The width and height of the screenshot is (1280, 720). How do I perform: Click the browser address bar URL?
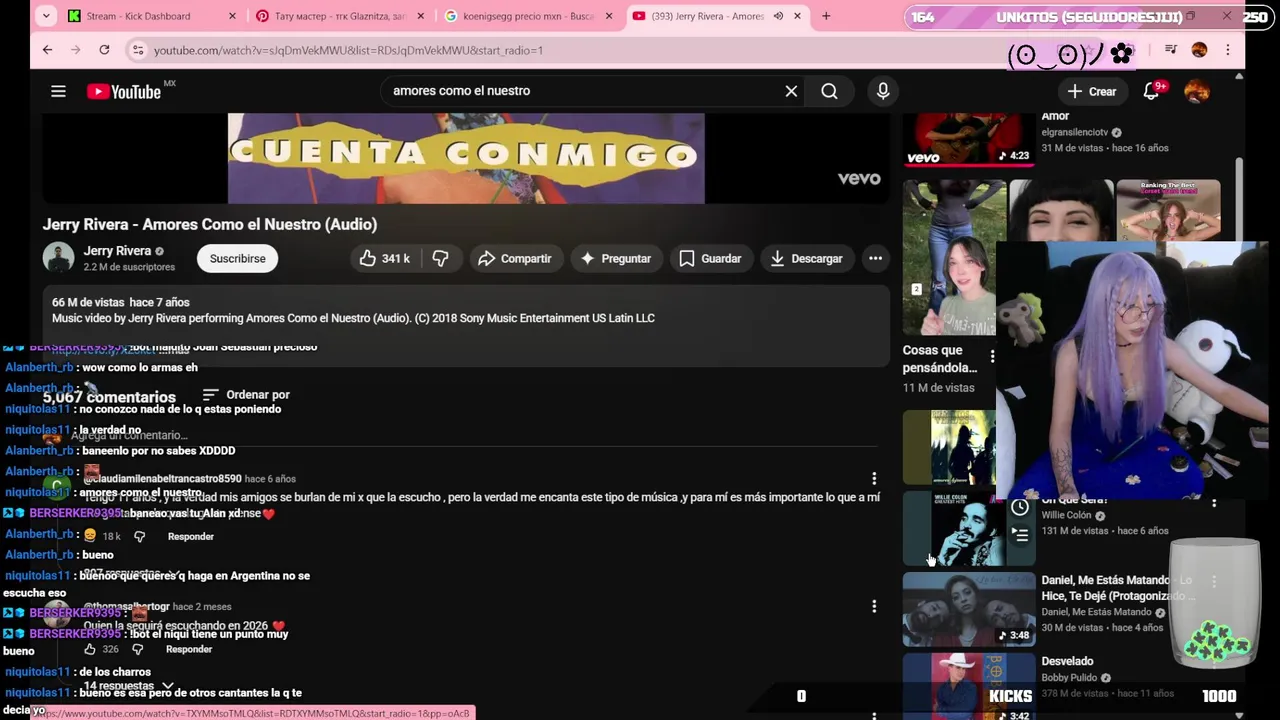point(348,50)
